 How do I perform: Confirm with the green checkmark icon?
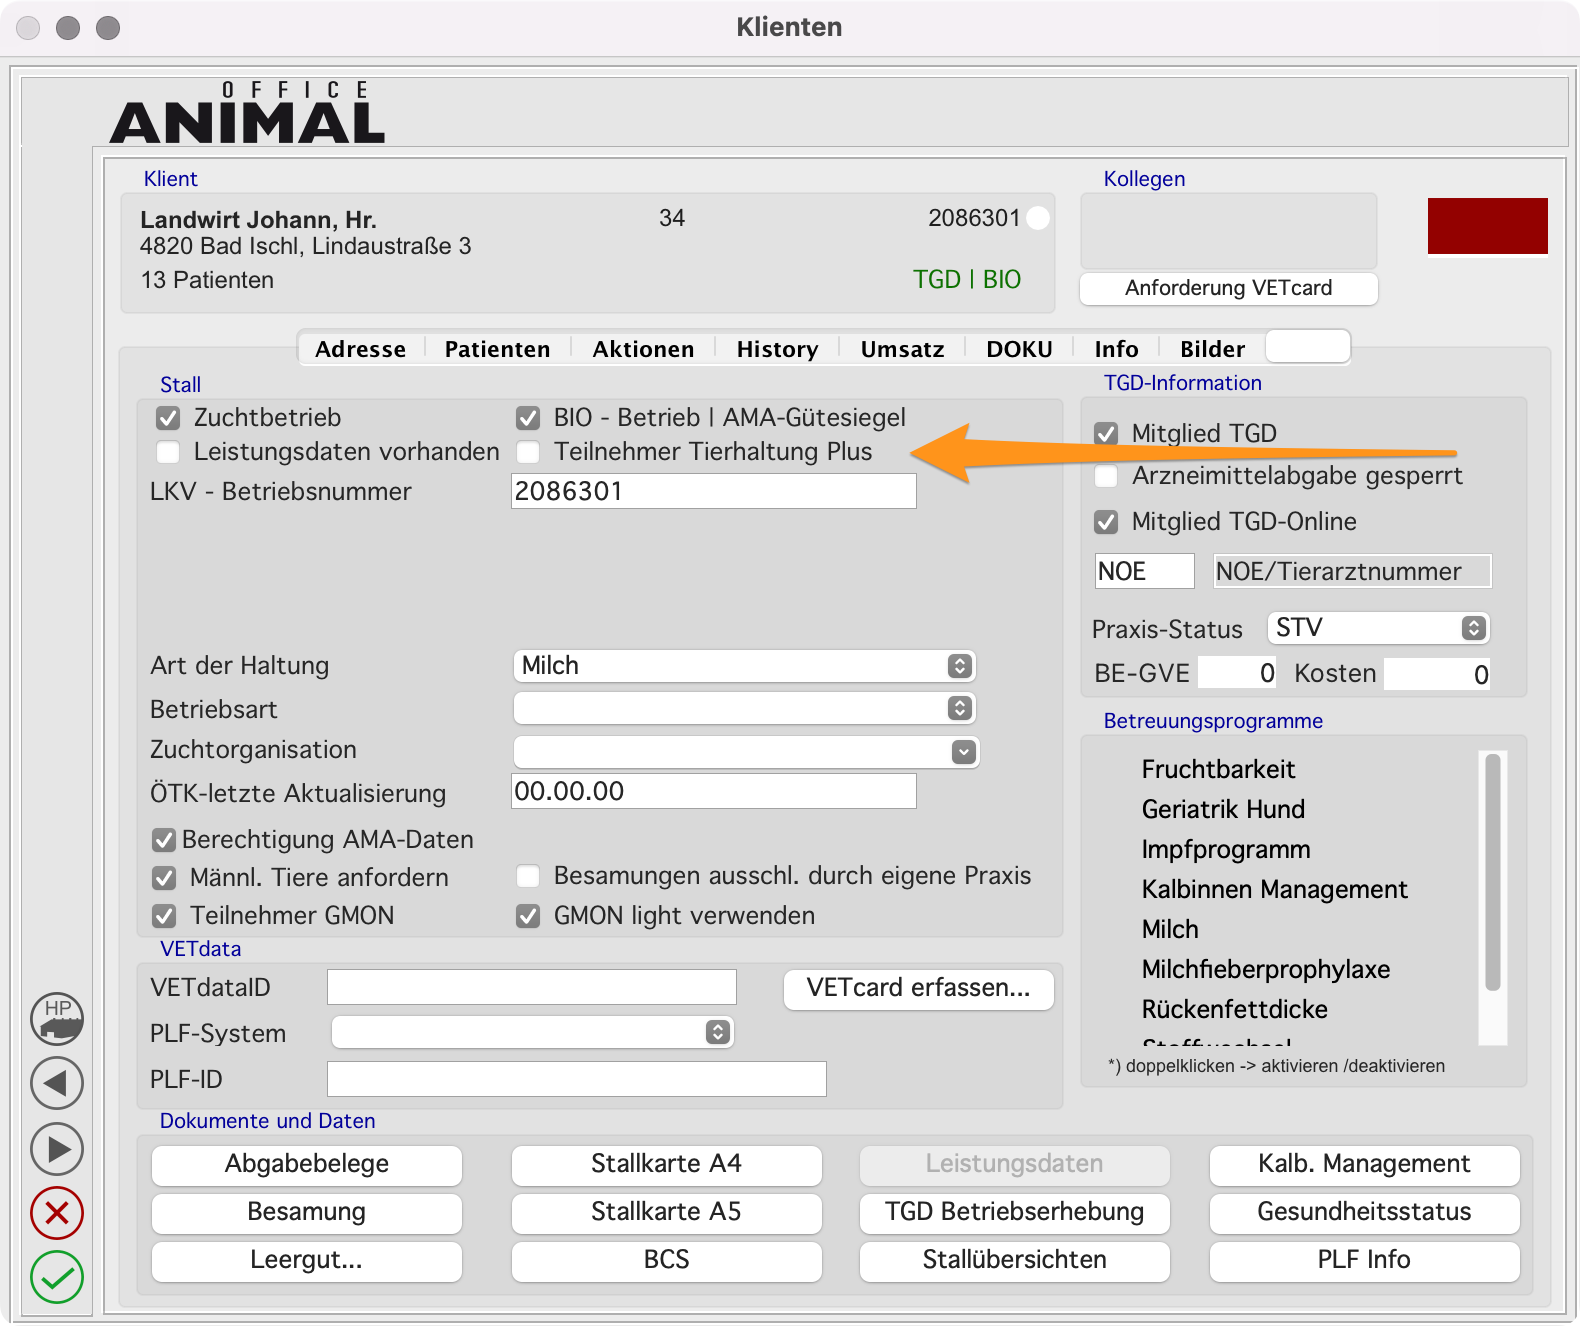[57, 1277]
